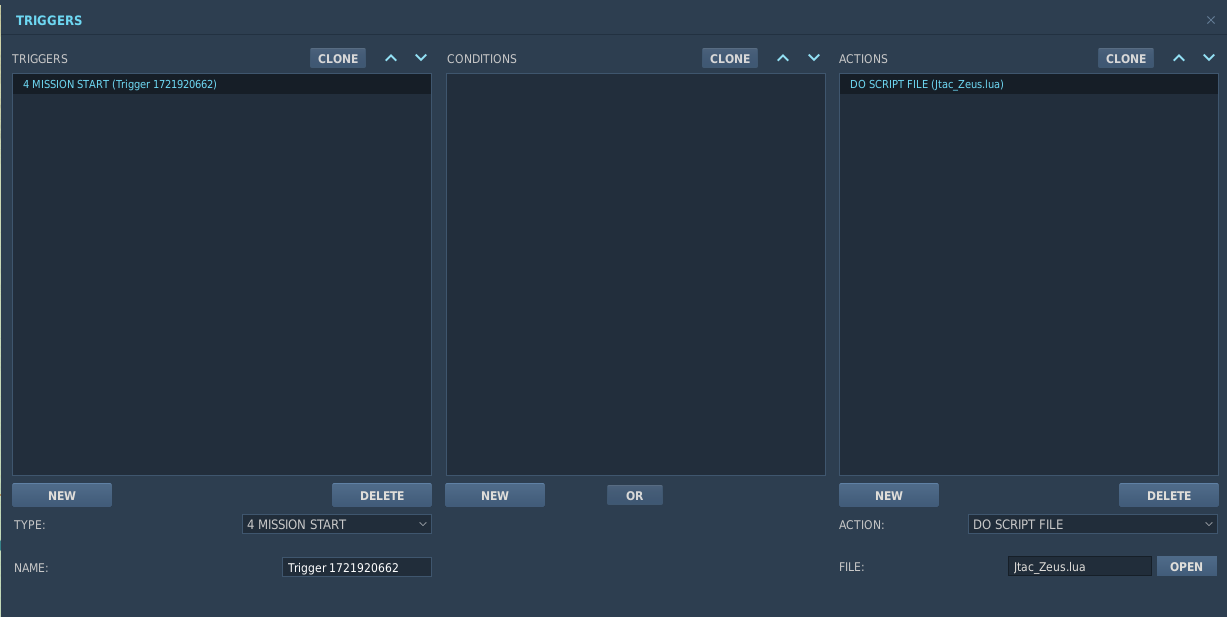Expand the ACTION type dropdown
Viewport: 1227px width, 617px height.
(1092, 524)
